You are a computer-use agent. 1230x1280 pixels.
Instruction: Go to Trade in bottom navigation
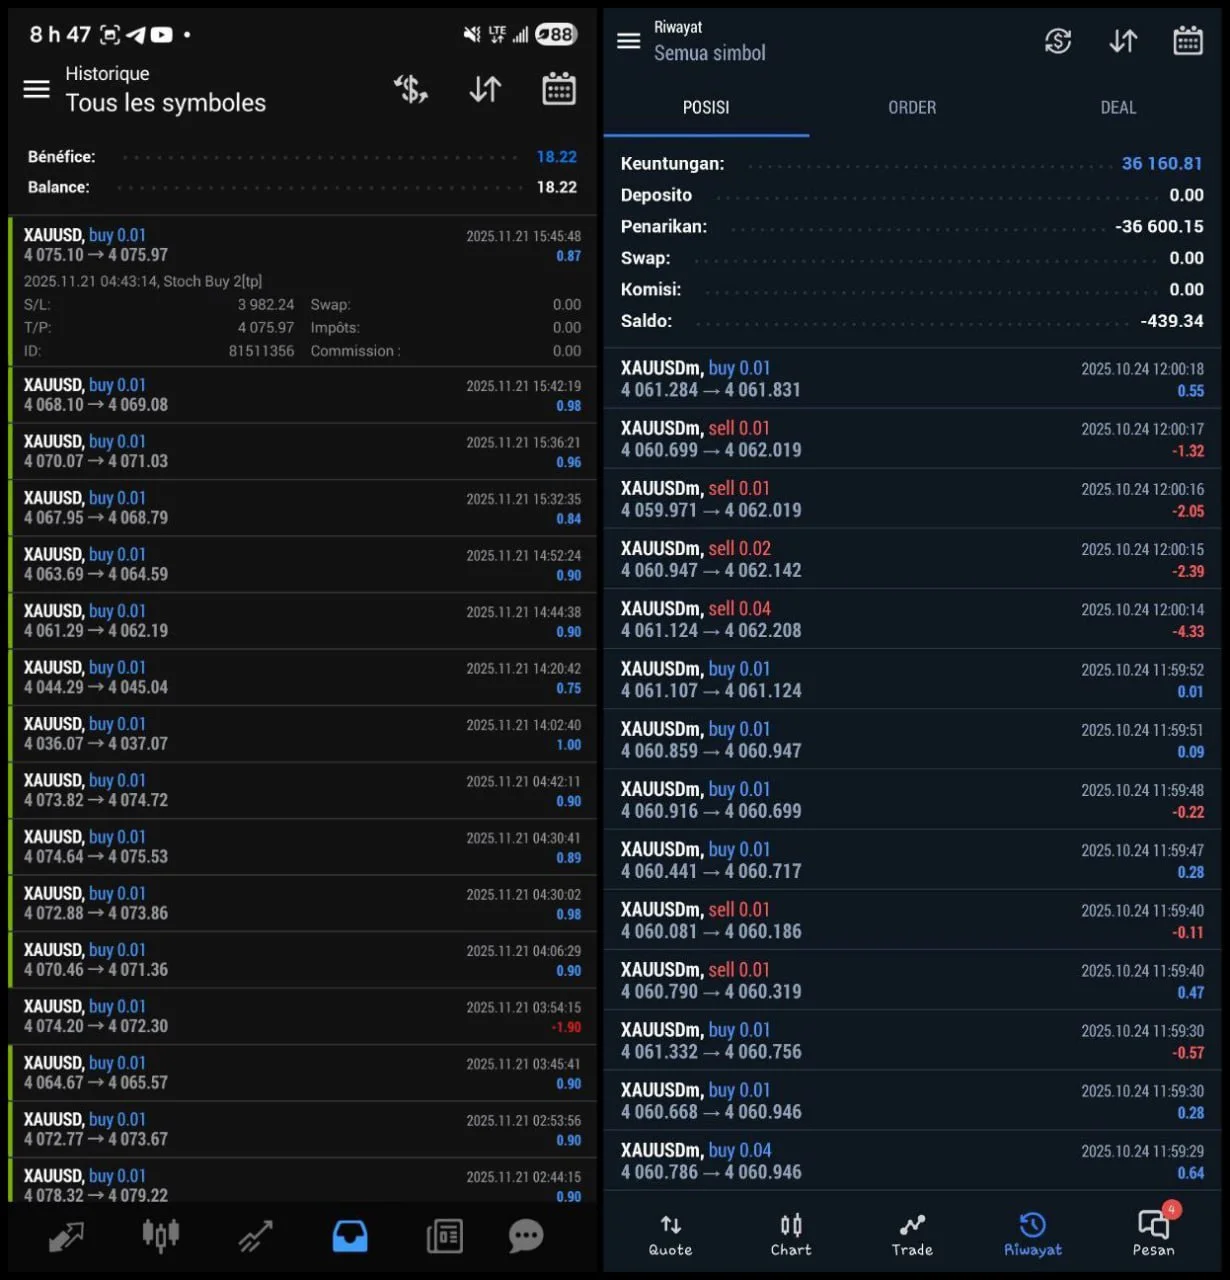(912, 1235)
